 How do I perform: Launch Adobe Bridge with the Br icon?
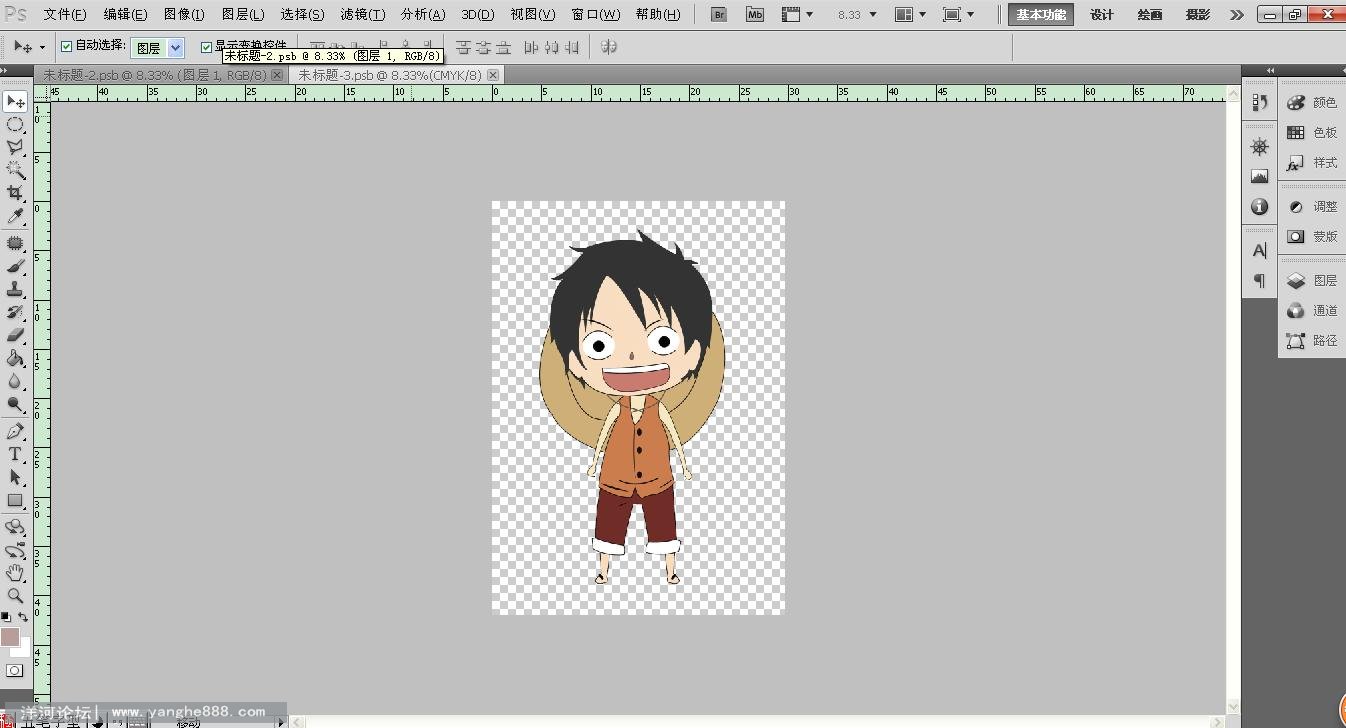coord(719,15)
